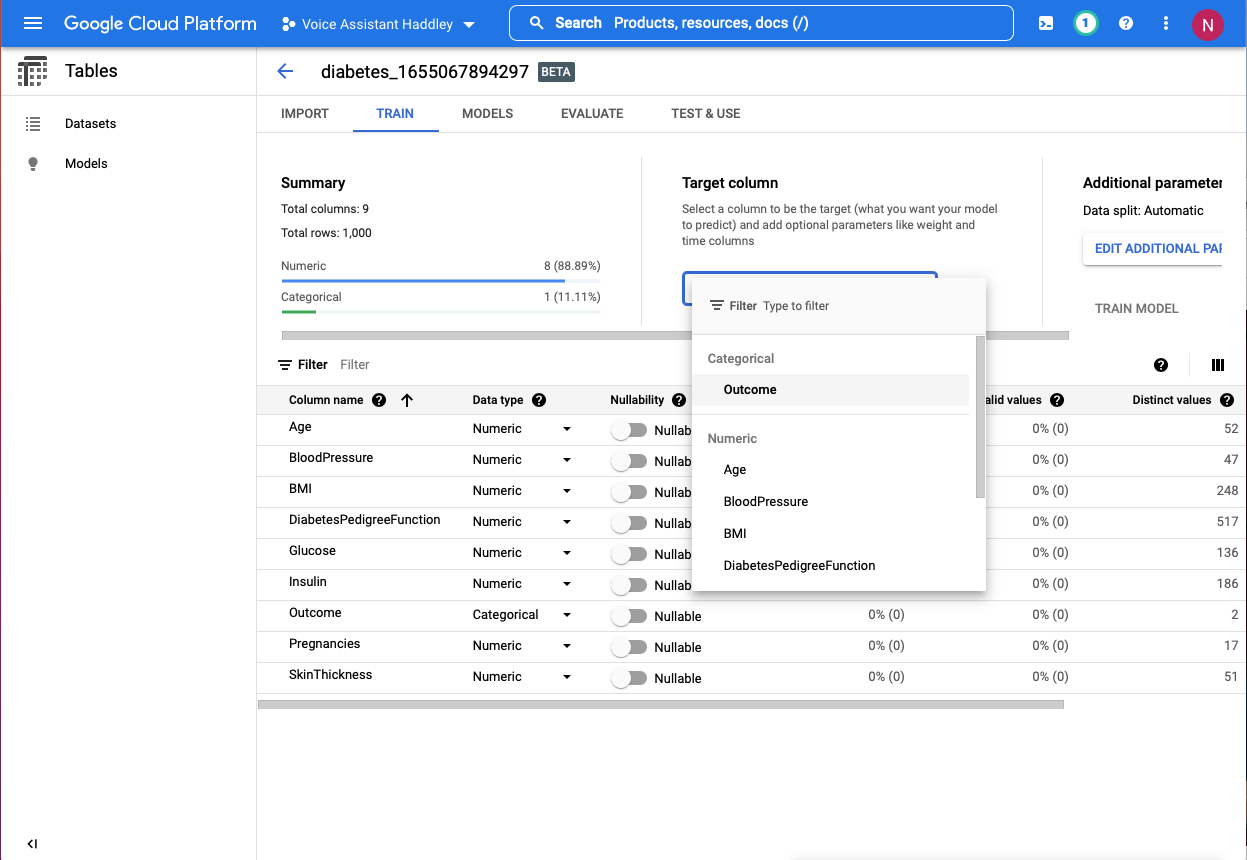Click the help question mark in header
The image size is (1247, 860).
pos(1126,23)
